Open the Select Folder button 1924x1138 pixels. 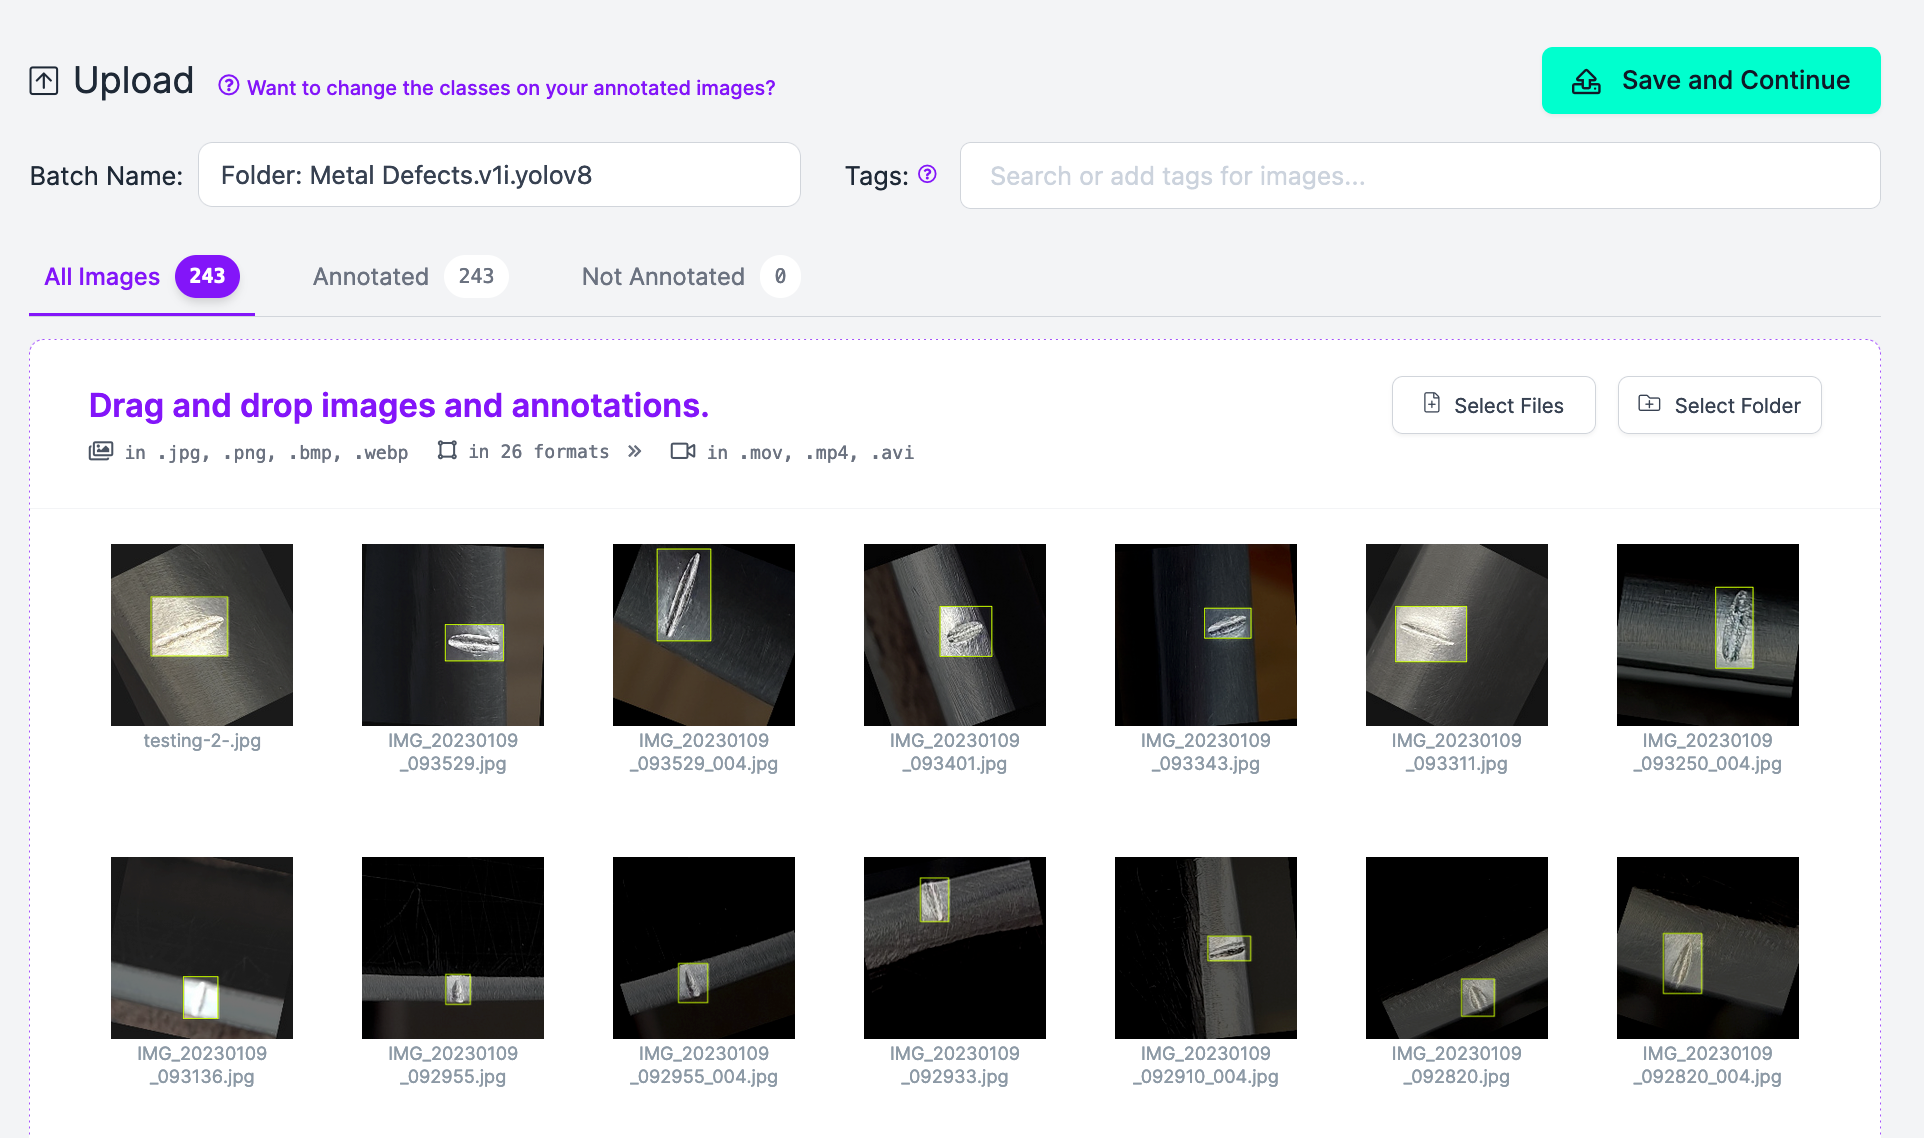(1719, 405)
